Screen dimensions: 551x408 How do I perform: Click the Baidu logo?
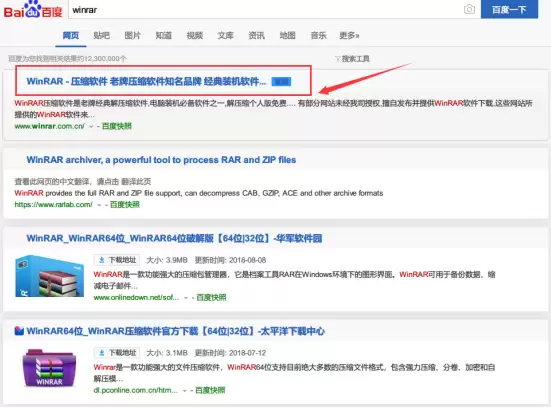click(33, 10)
